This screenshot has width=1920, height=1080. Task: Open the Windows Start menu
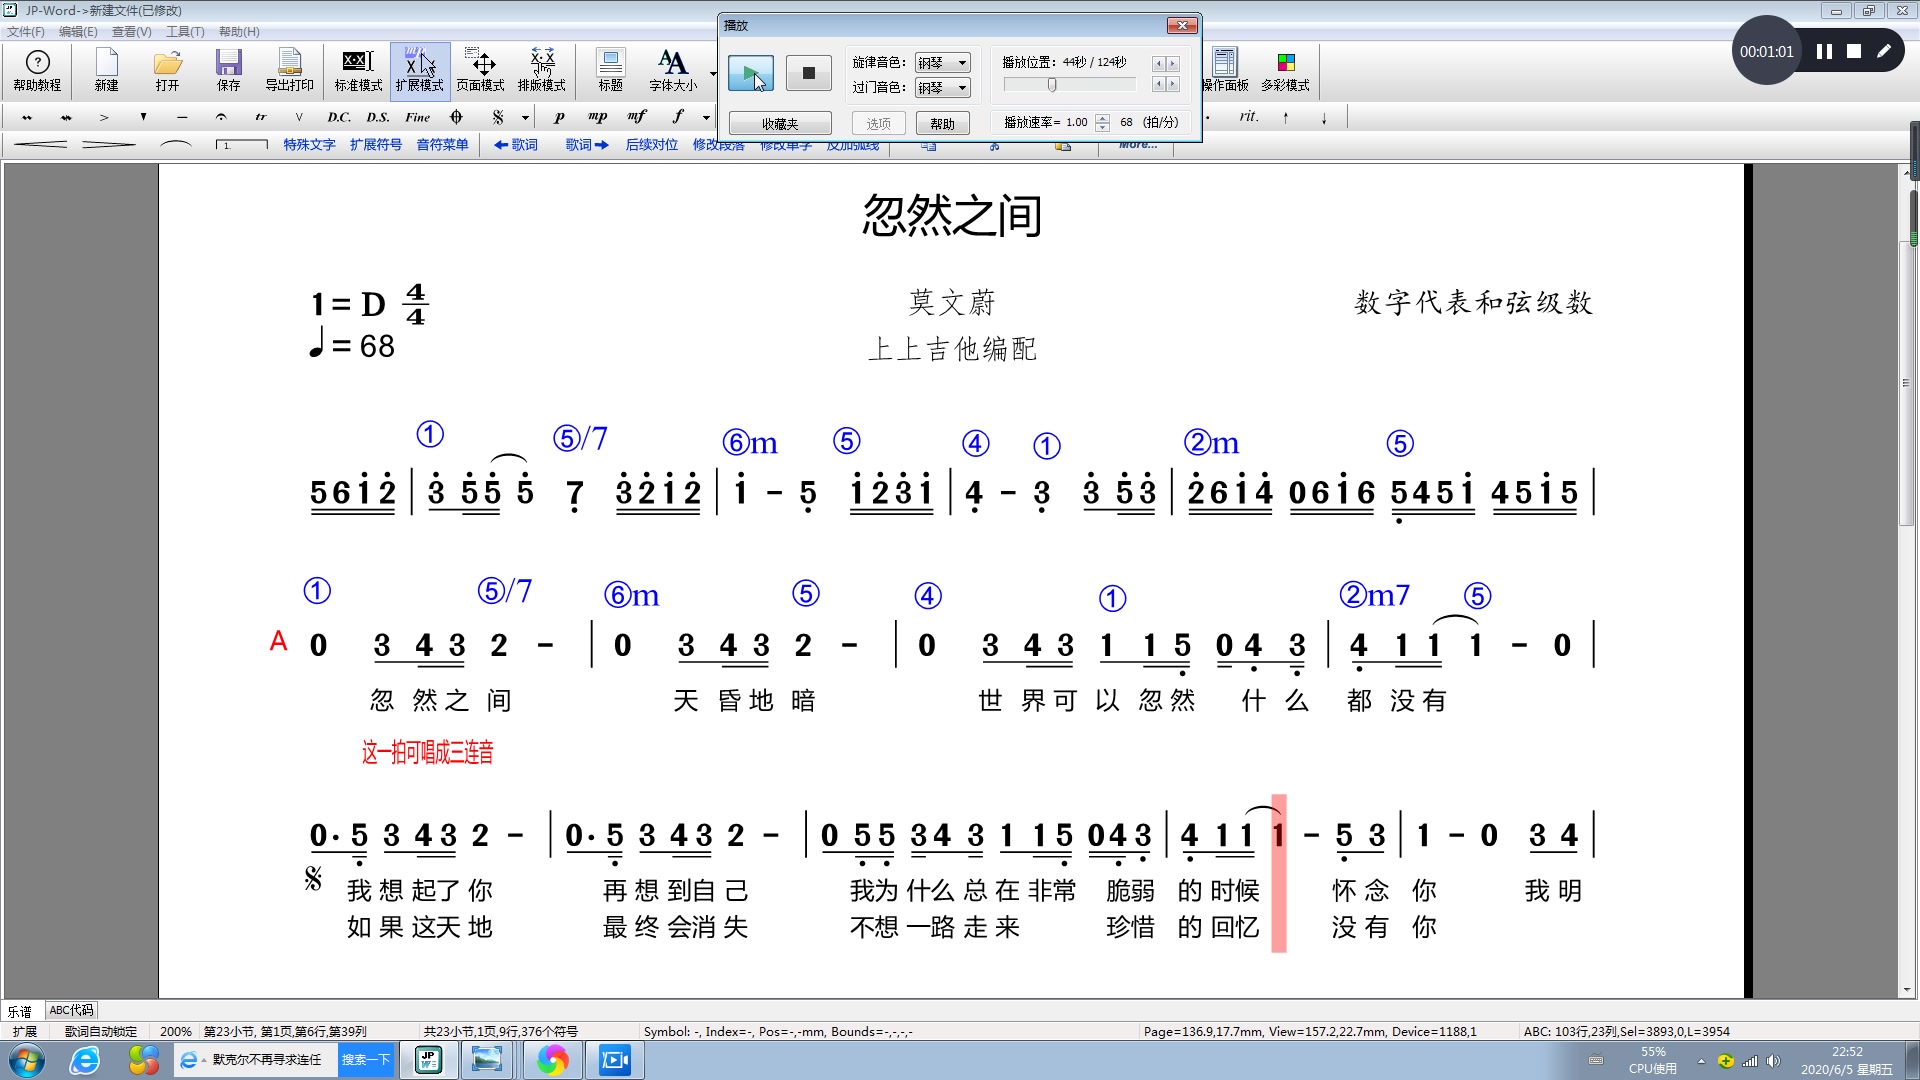click(x=27, y=1060)
